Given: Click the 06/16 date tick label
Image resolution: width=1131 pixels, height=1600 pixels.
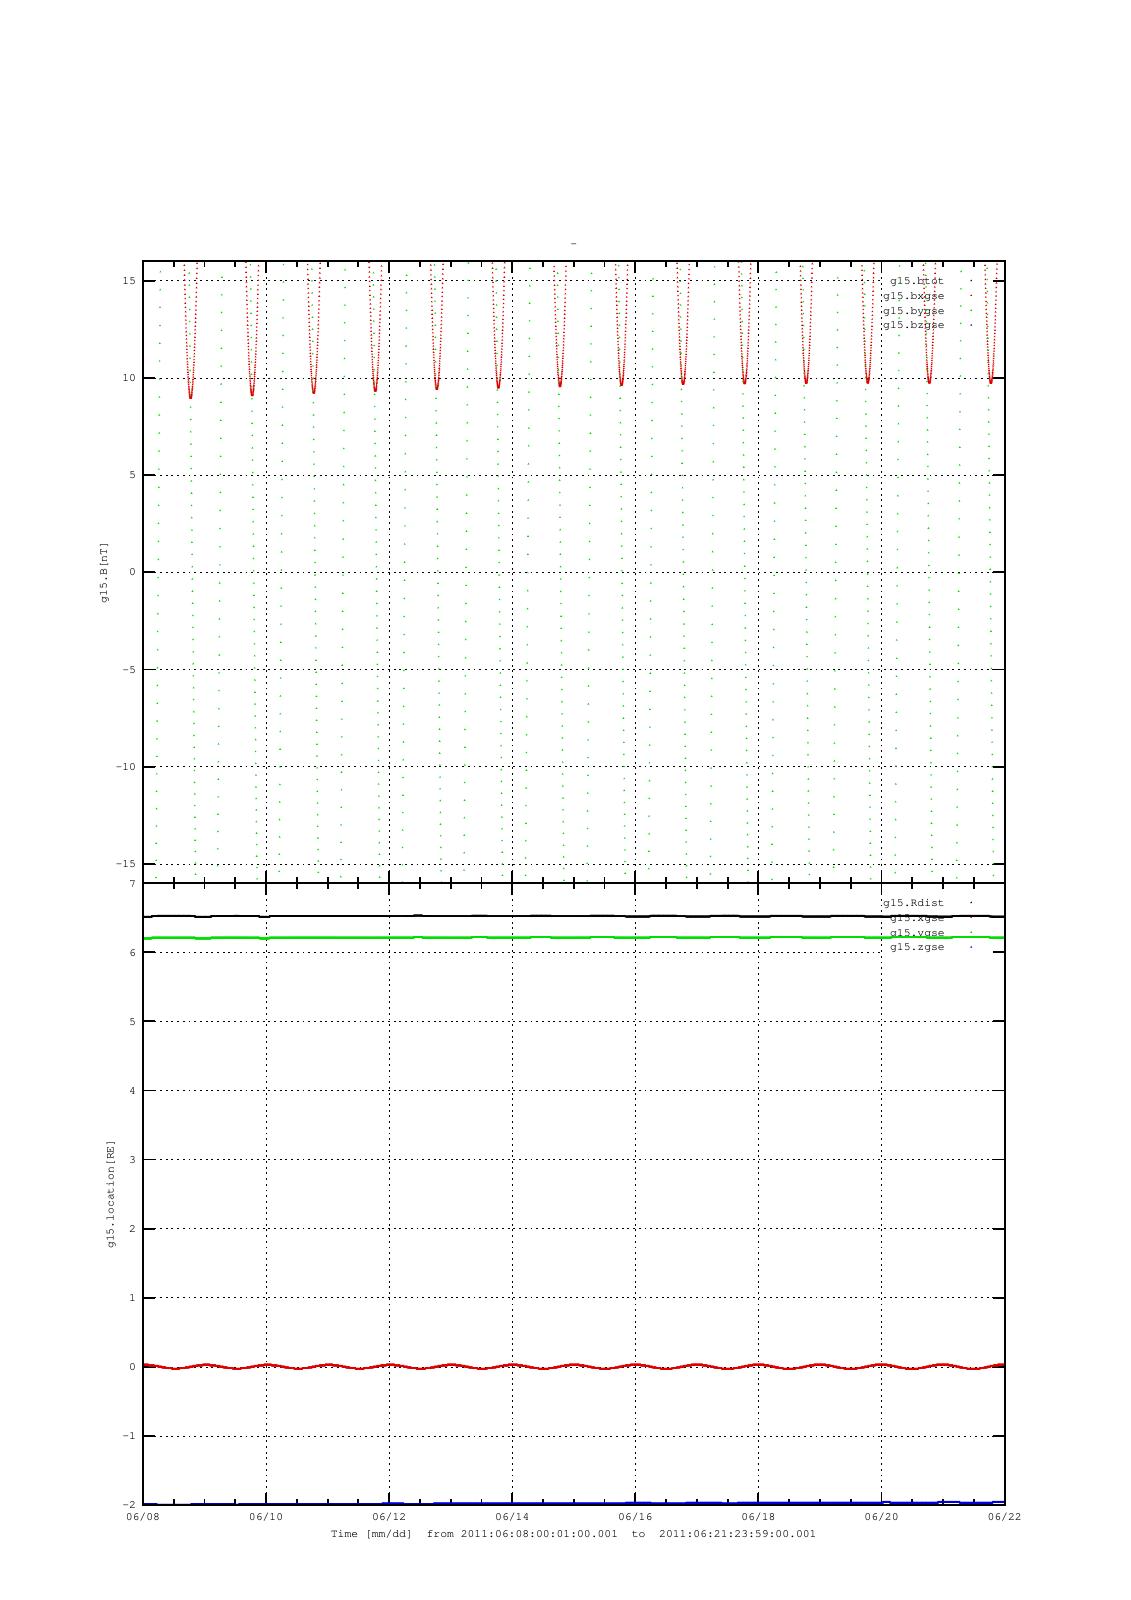Looking at the screenshot, I should point(635,1517).
